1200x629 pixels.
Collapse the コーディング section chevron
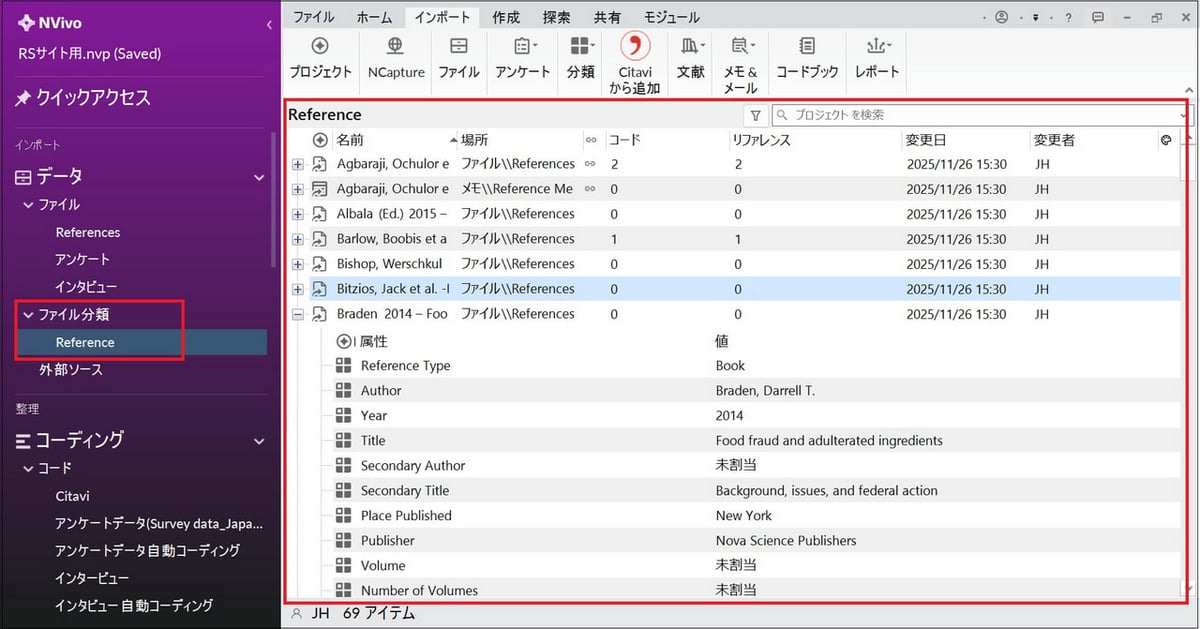[259, 440]
